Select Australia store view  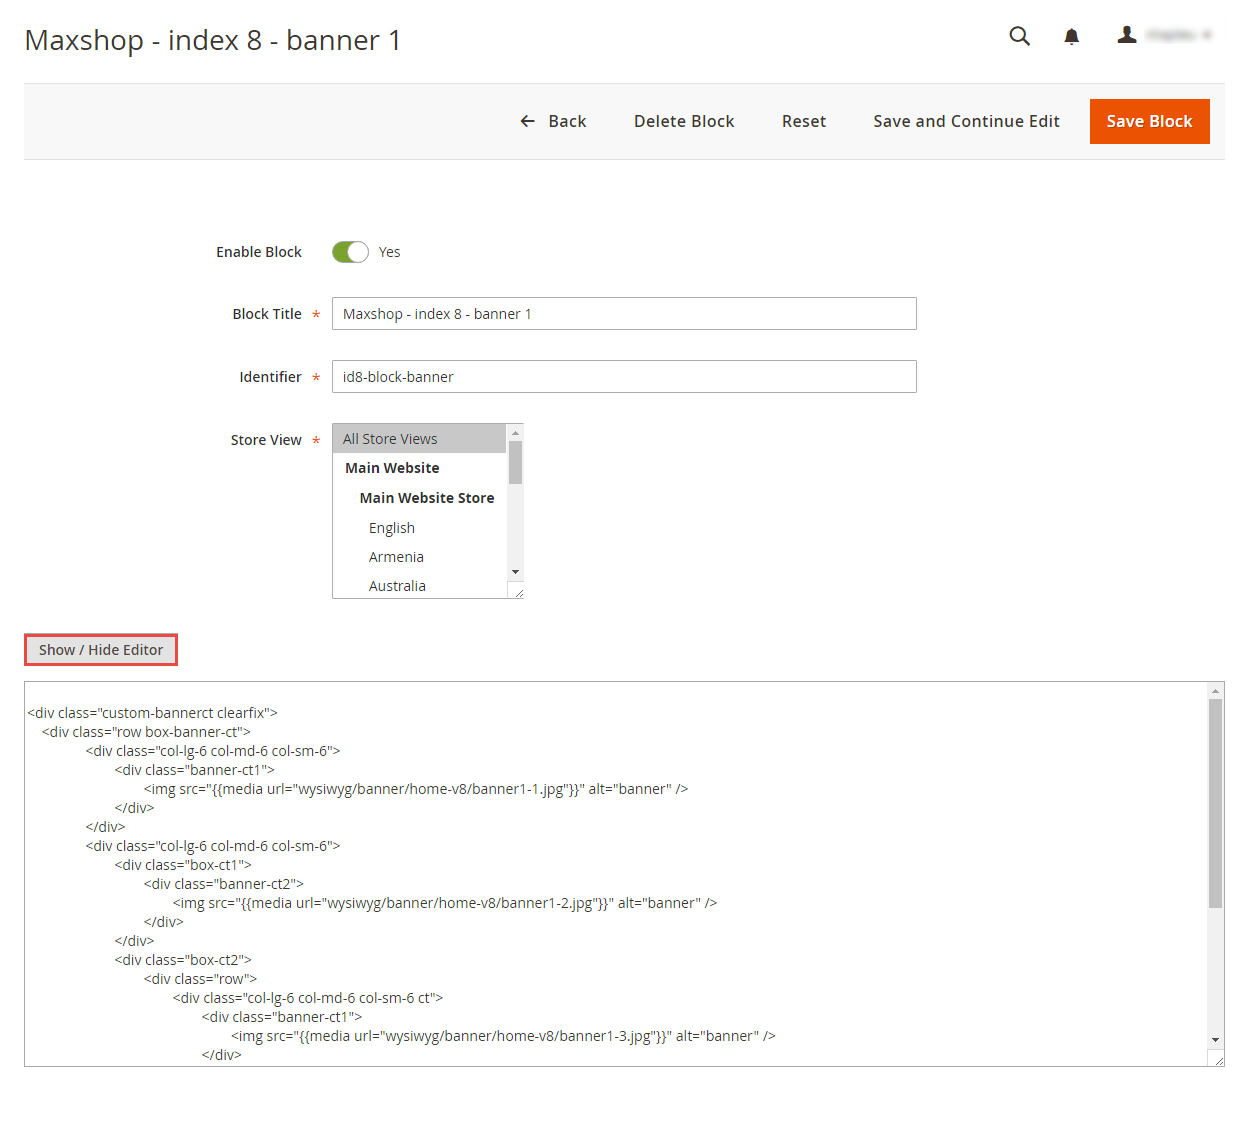pyautogui.click(x=420, y=586)
